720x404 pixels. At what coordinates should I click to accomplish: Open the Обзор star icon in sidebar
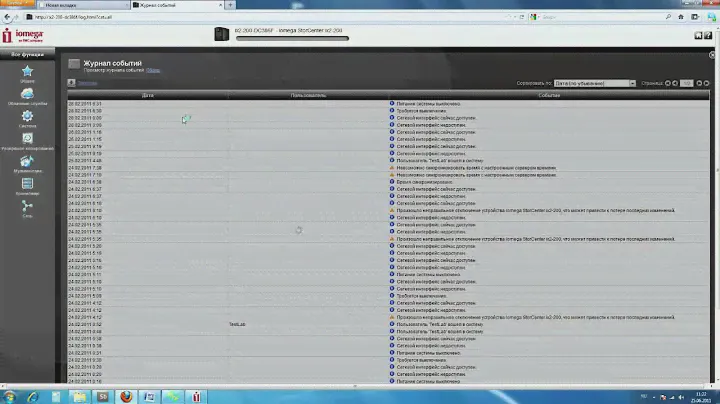click(27, 72)
